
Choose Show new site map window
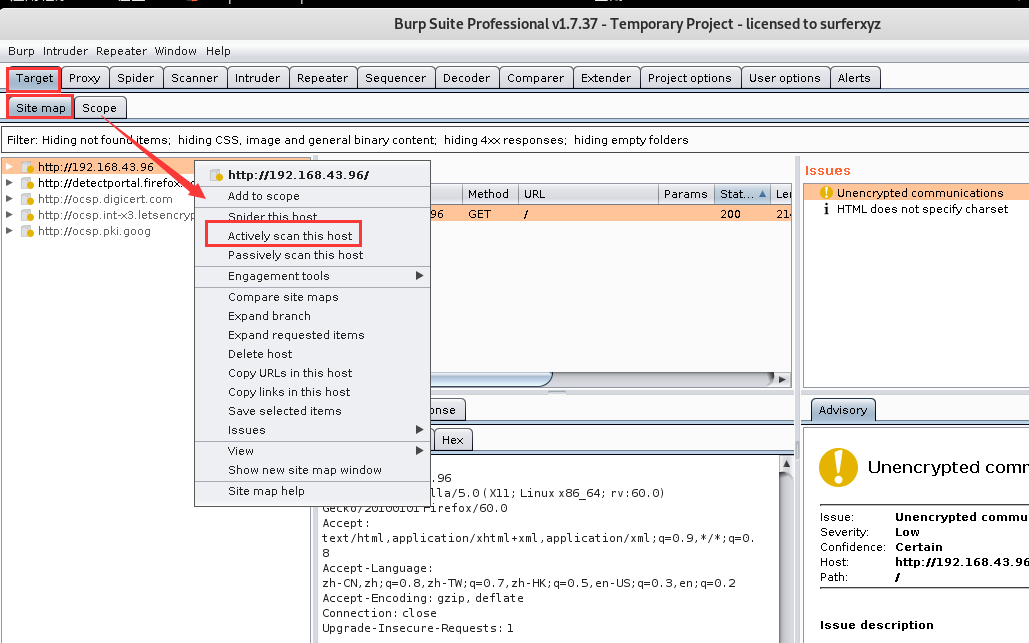click(x=312, y=470)
